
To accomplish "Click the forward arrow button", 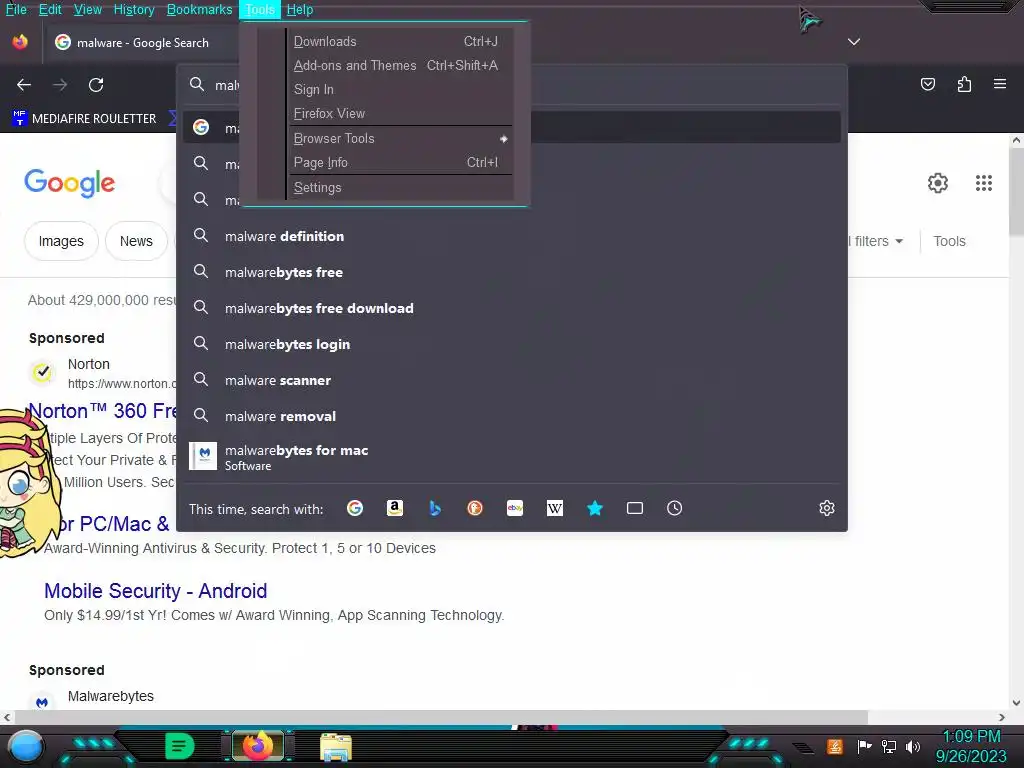I will [x=60, y=85].
